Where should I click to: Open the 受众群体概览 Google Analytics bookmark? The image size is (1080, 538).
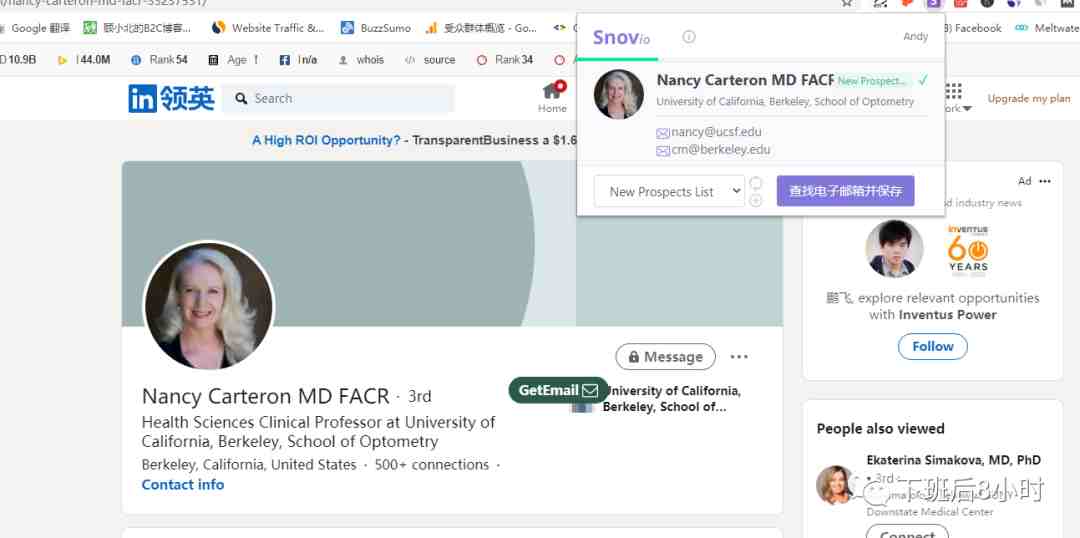481,28
